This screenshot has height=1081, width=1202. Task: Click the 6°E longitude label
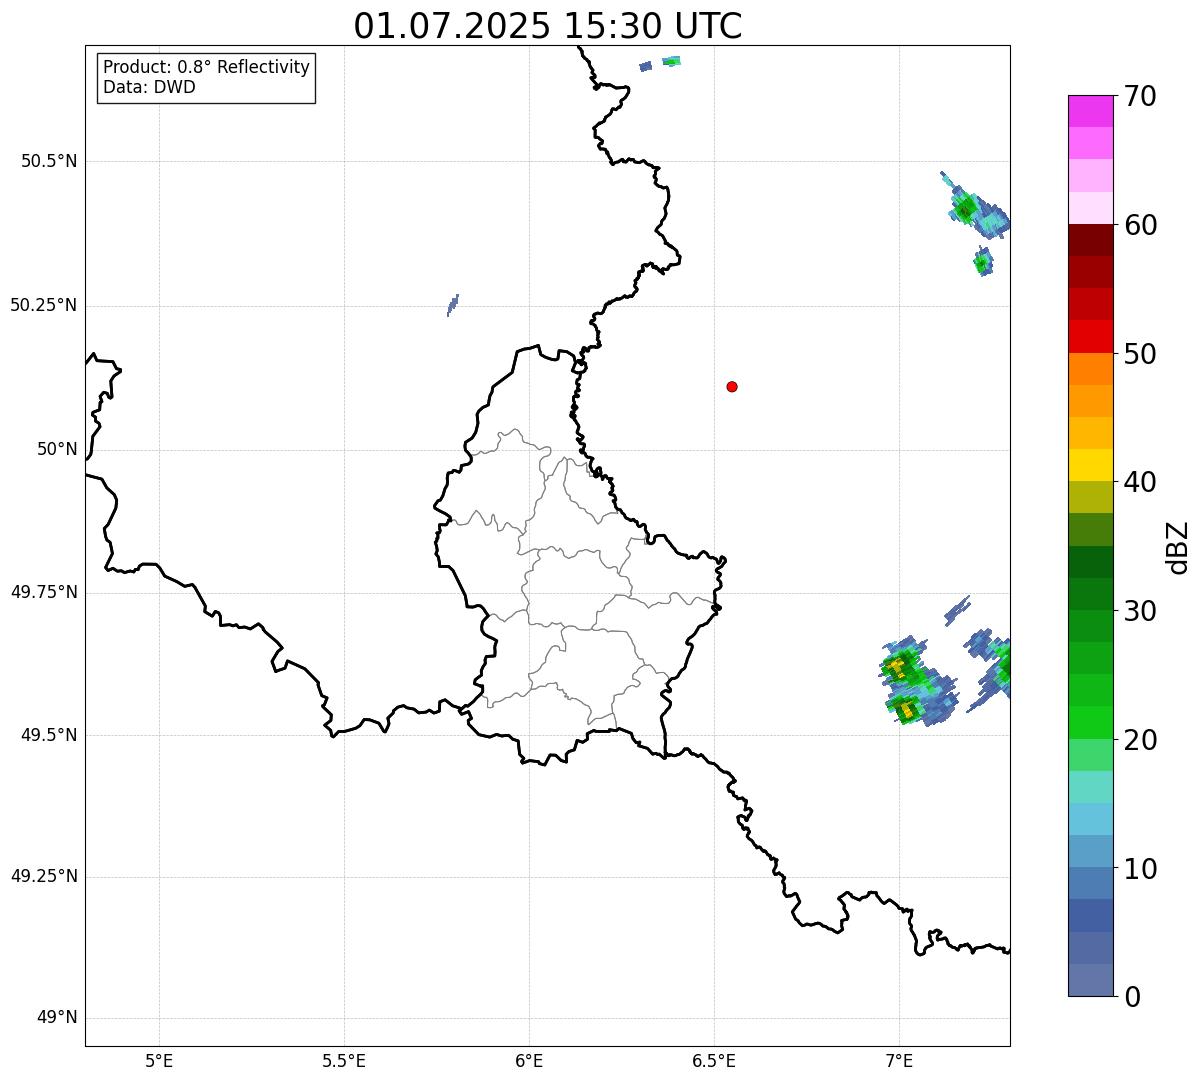click(529, 1060)
